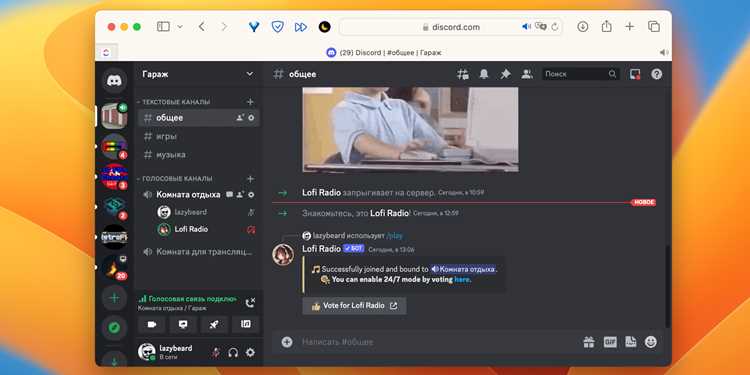Open Комната для трансляций voice channel
The width and height of the screenshot is (750, 375).
point(199,252)
